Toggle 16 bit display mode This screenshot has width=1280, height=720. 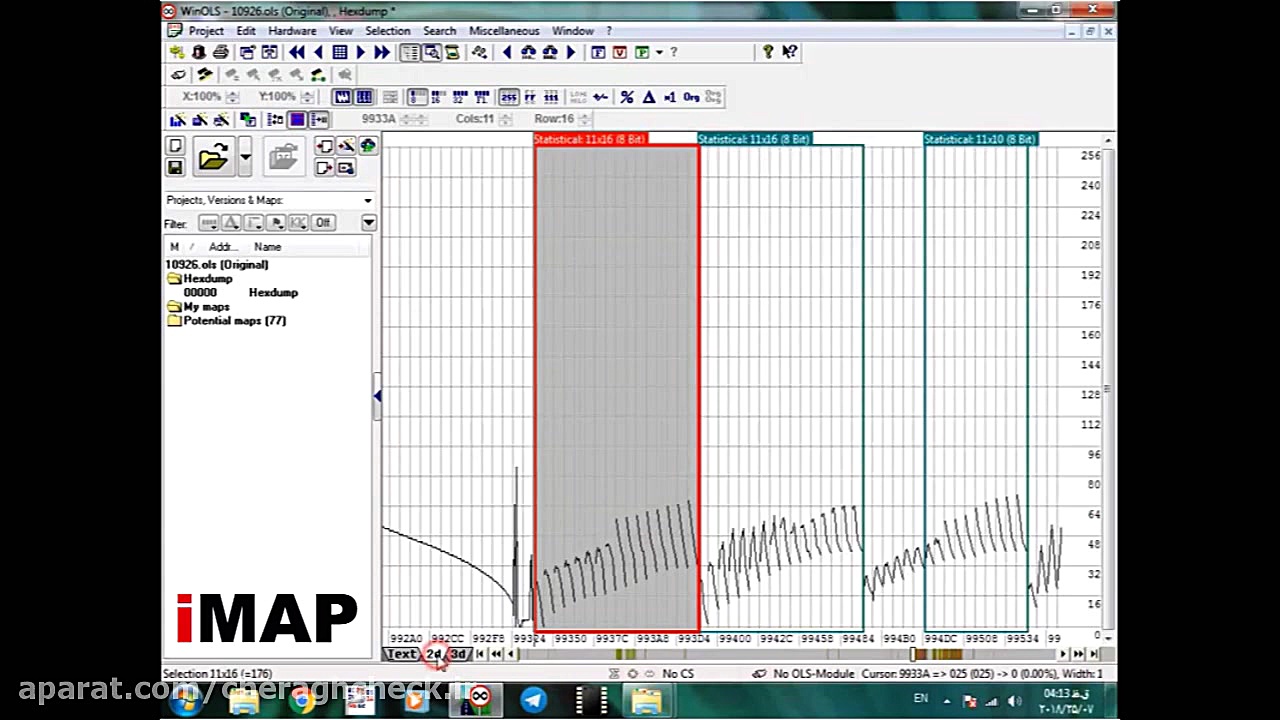pos(438,97)
